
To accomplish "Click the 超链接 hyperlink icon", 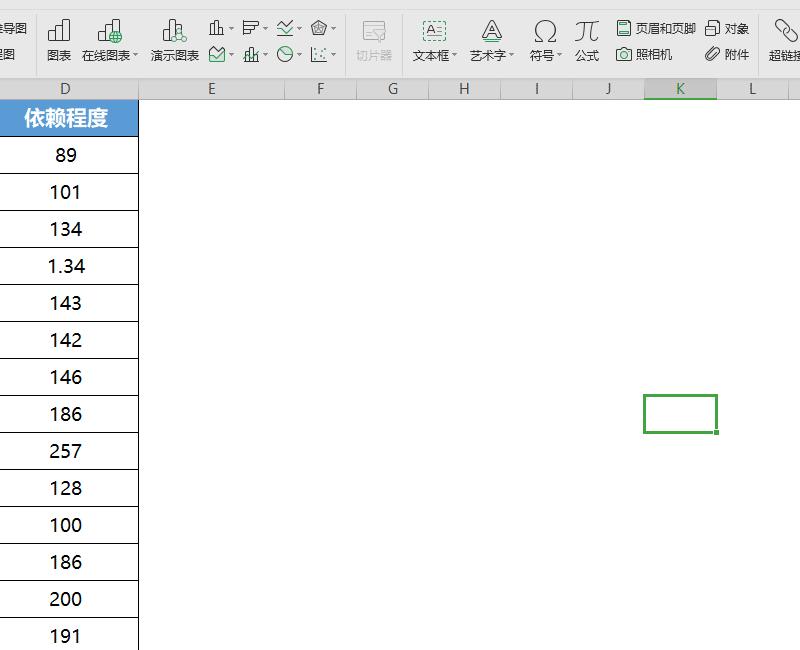I will click(785, 31).
